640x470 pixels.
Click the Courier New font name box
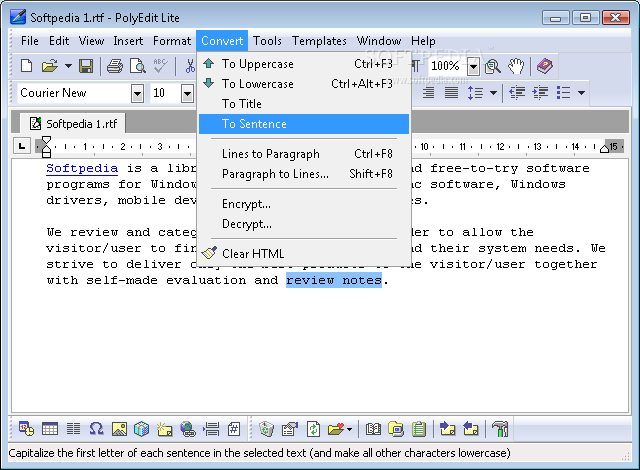75,93
